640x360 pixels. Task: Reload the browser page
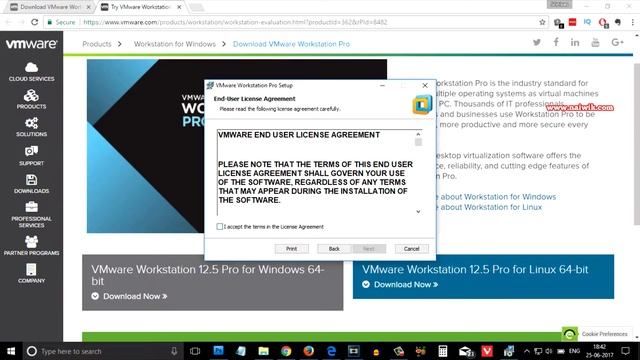[35, 22]
